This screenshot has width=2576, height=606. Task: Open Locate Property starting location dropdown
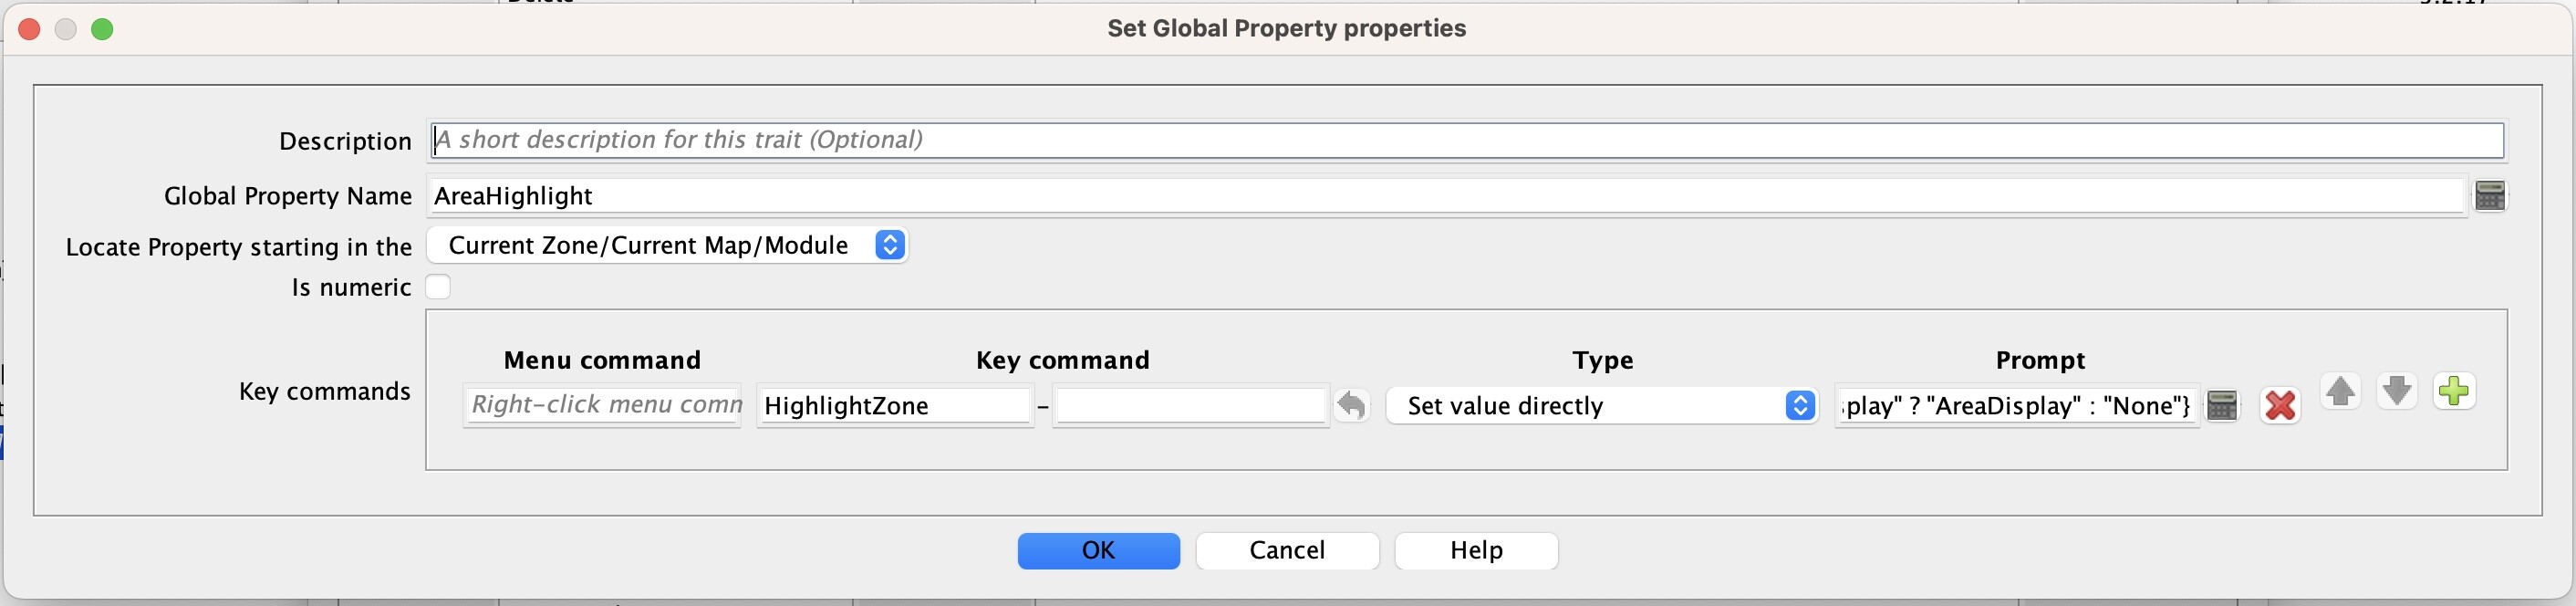(667, 245)
